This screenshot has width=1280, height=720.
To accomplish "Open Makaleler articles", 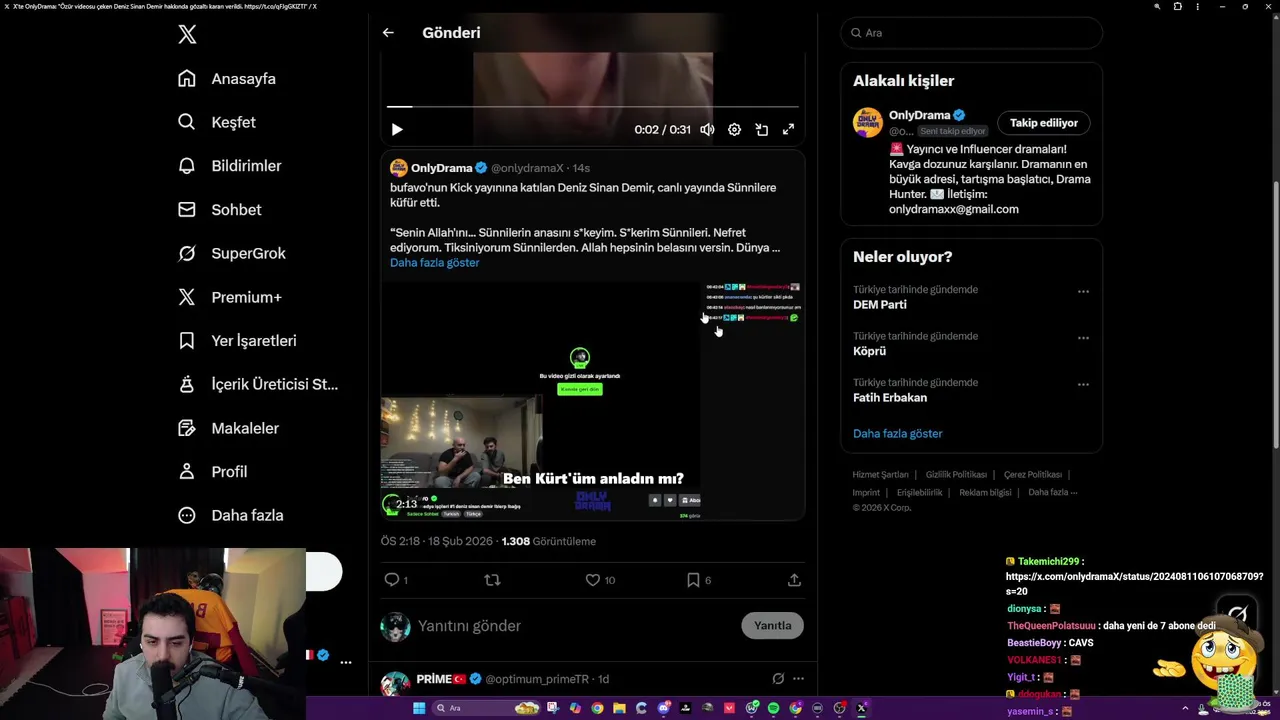I will click(229, 428).
